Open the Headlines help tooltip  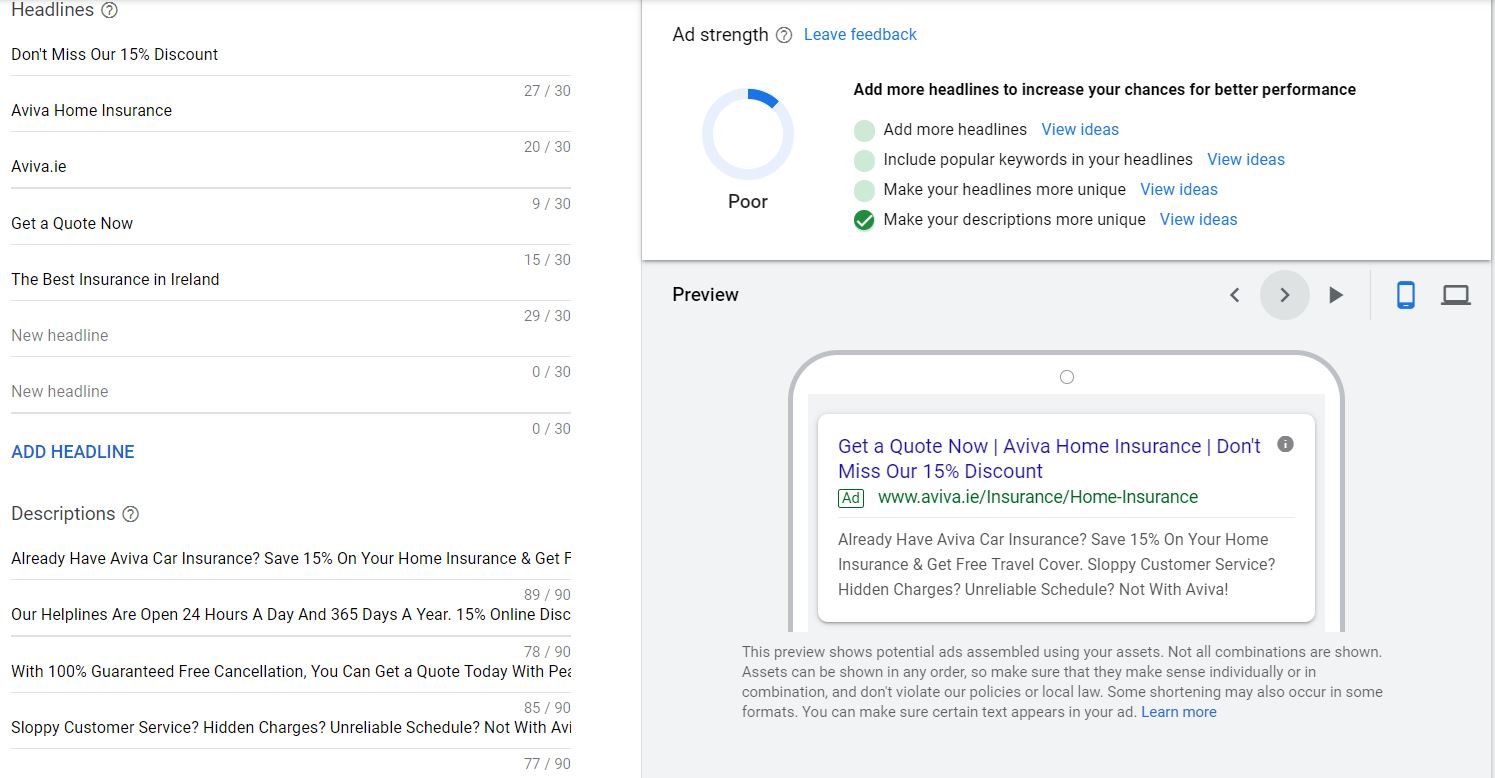[x=110, y=10]
